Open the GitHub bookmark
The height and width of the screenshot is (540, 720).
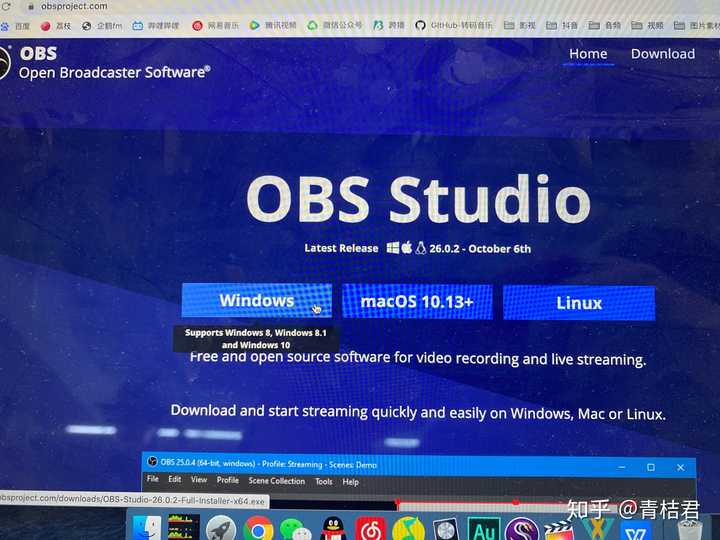click(x=453, y=25)
